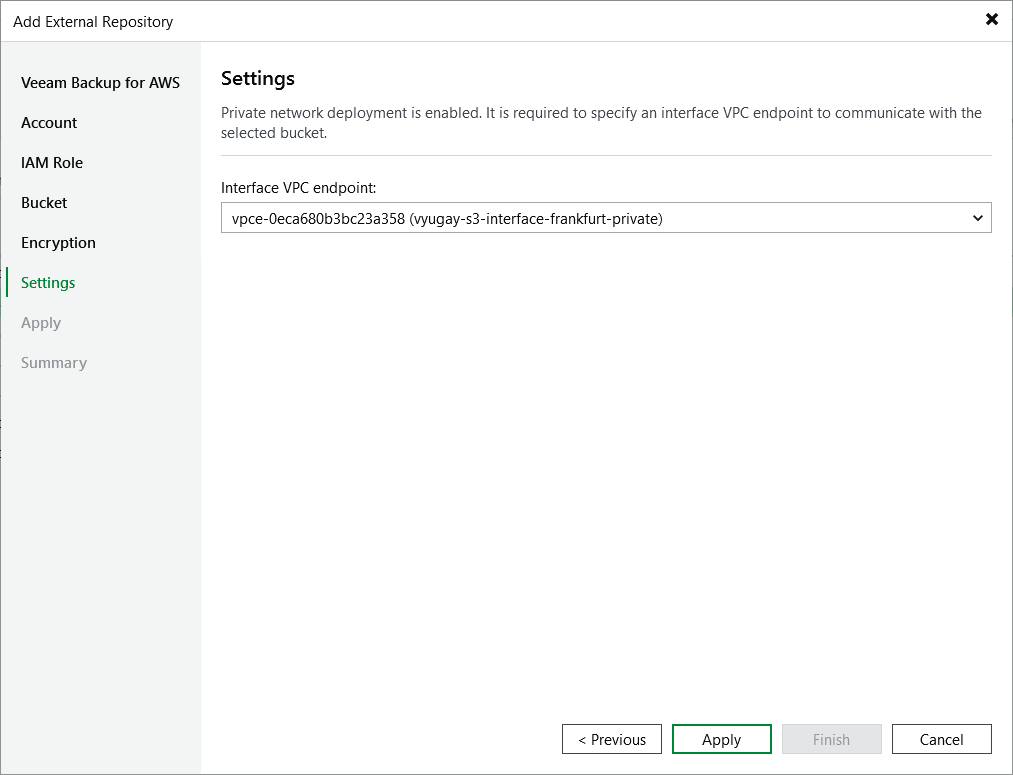The image size is (1013, 775).
Task: Open the Encryption settings step
Action: coord(58,242)
